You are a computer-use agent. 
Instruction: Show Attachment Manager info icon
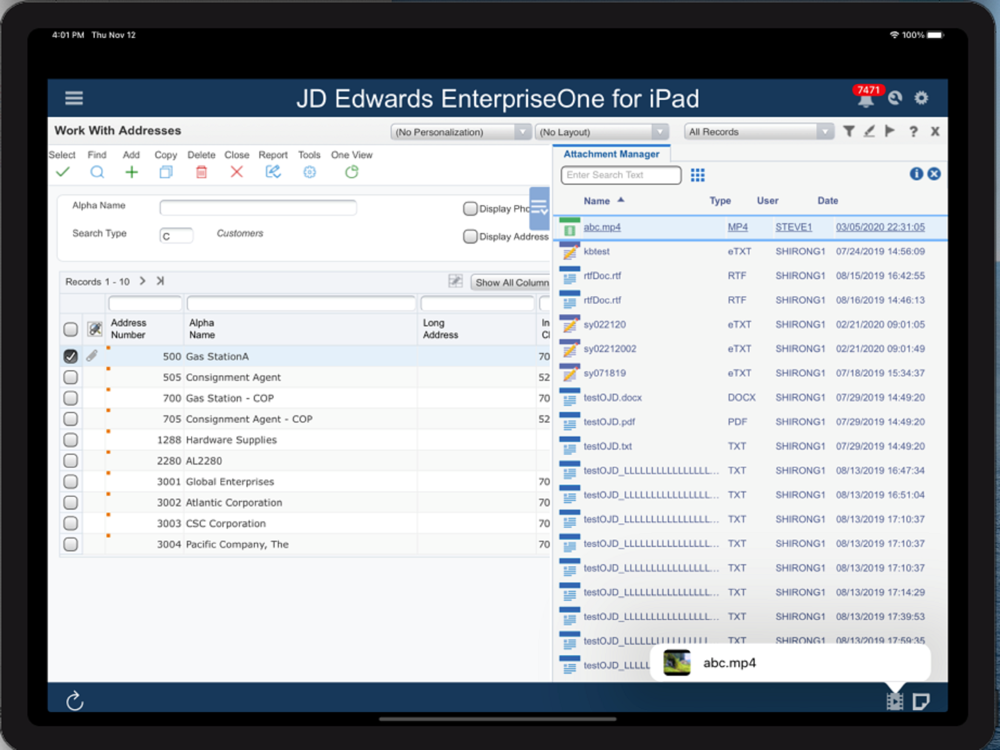pos(916,173)
